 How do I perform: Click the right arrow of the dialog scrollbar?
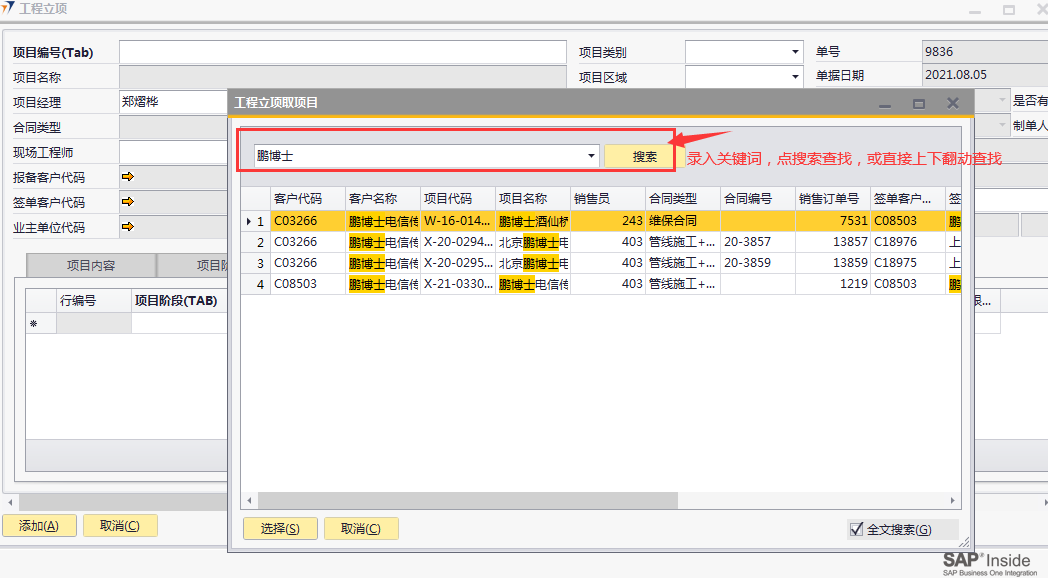pos(952,499)
